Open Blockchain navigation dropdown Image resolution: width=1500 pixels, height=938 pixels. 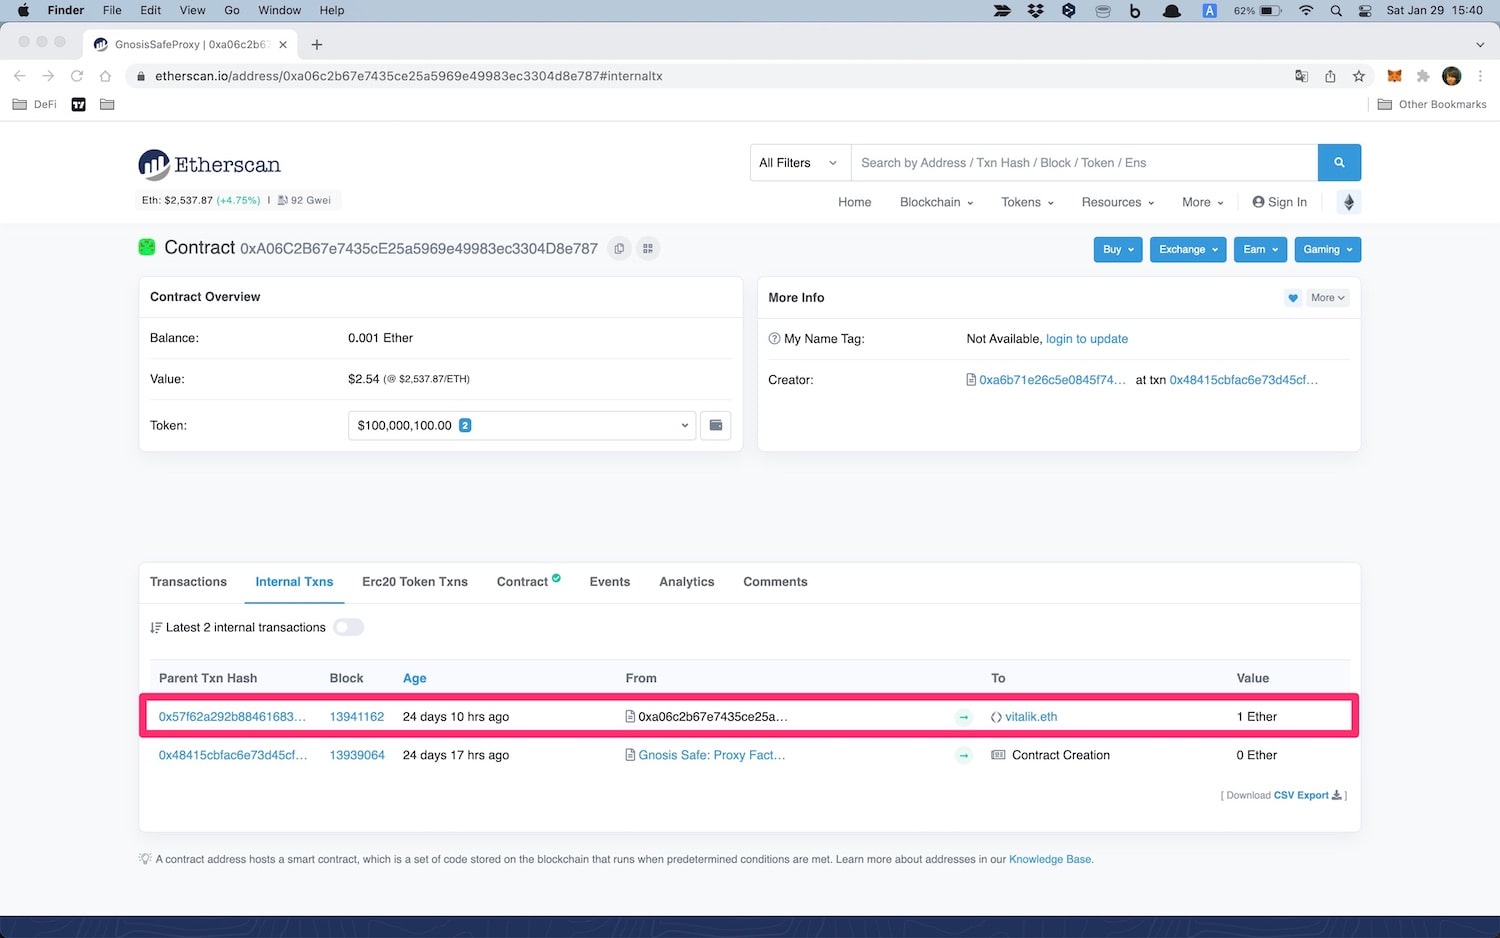(x=936, y=202)
